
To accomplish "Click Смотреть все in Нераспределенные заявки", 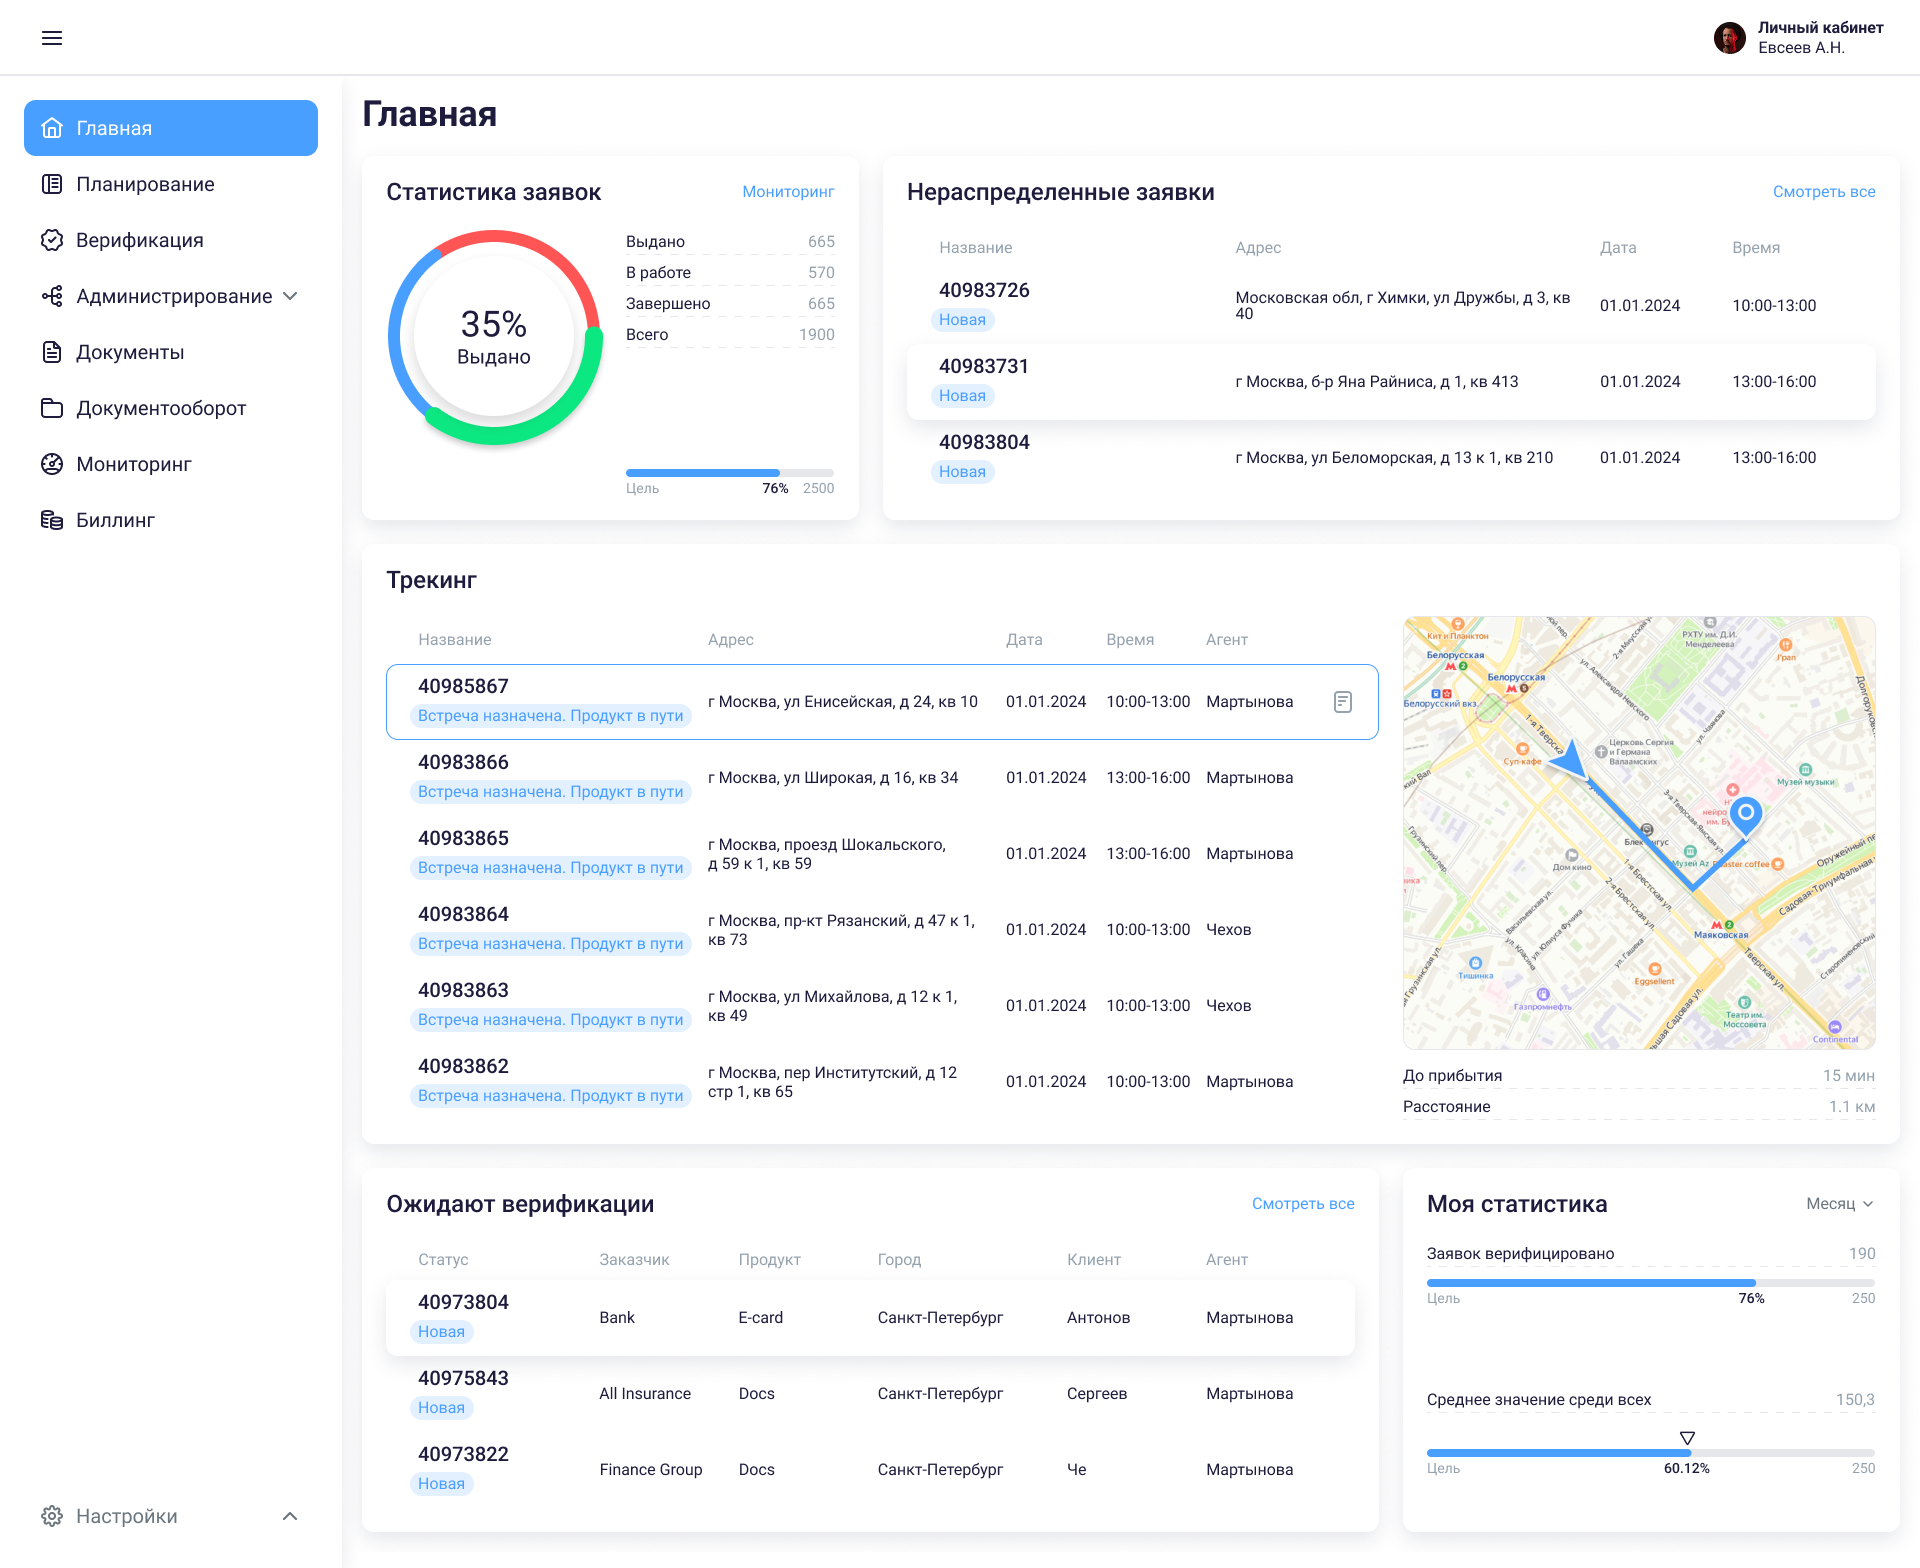I will 1823,191.
